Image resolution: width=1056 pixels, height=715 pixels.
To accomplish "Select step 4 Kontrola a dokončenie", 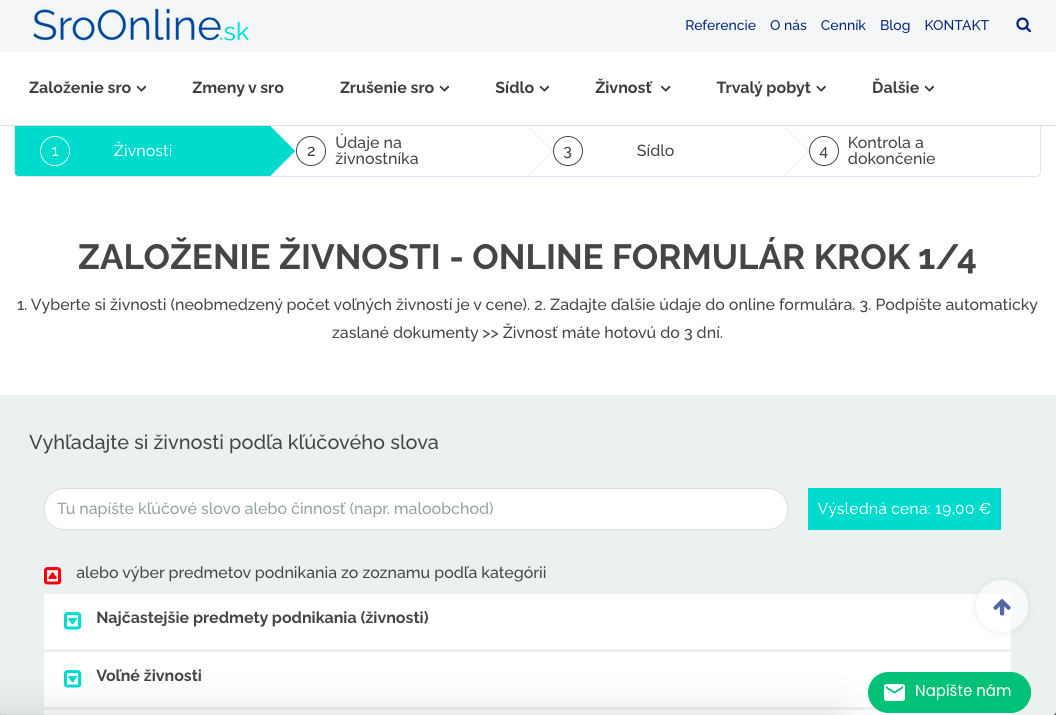I will [x=913, y=151].
